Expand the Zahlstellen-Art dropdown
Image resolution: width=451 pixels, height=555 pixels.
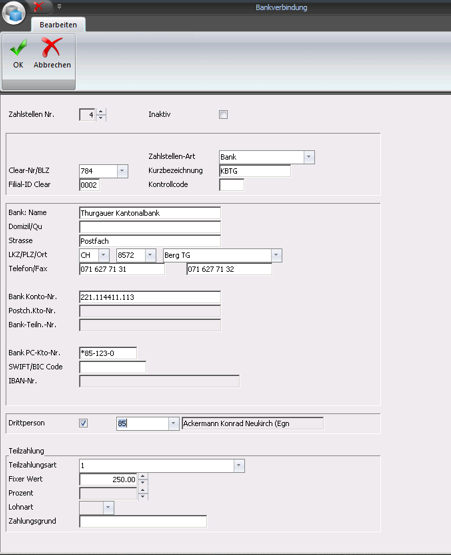click(309, 157)
